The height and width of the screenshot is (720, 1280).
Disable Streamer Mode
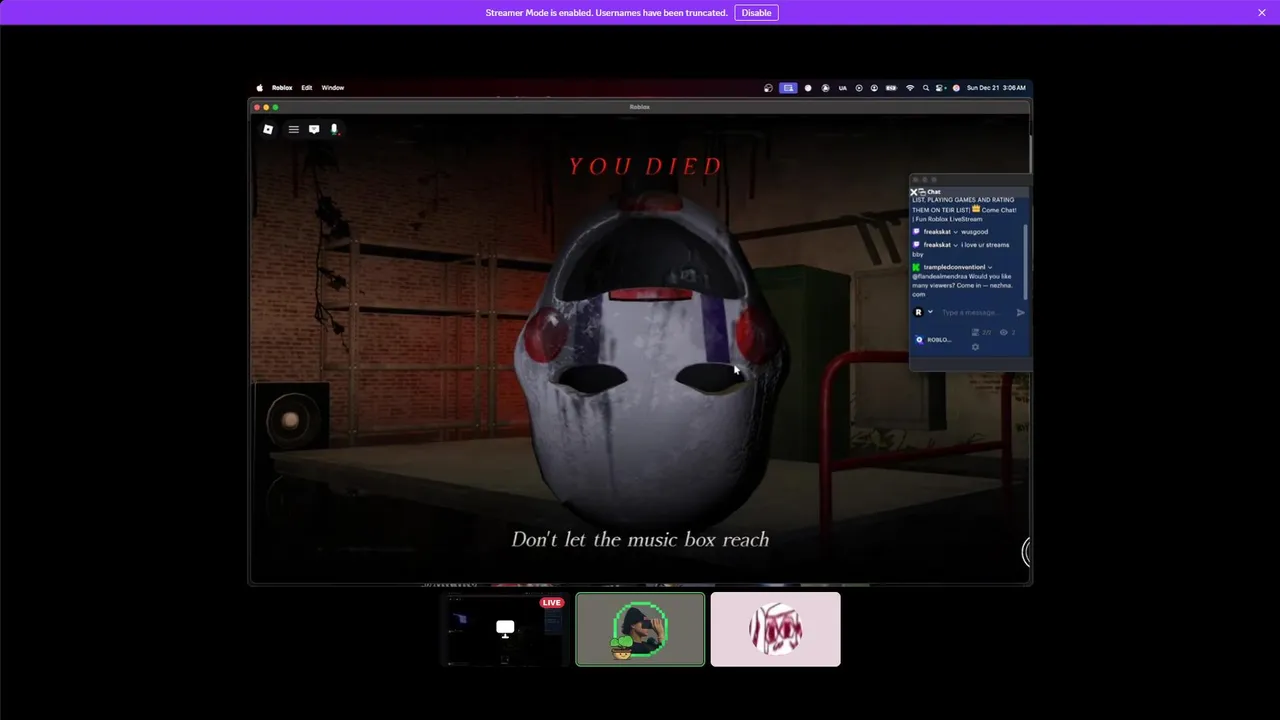(756, 13)
